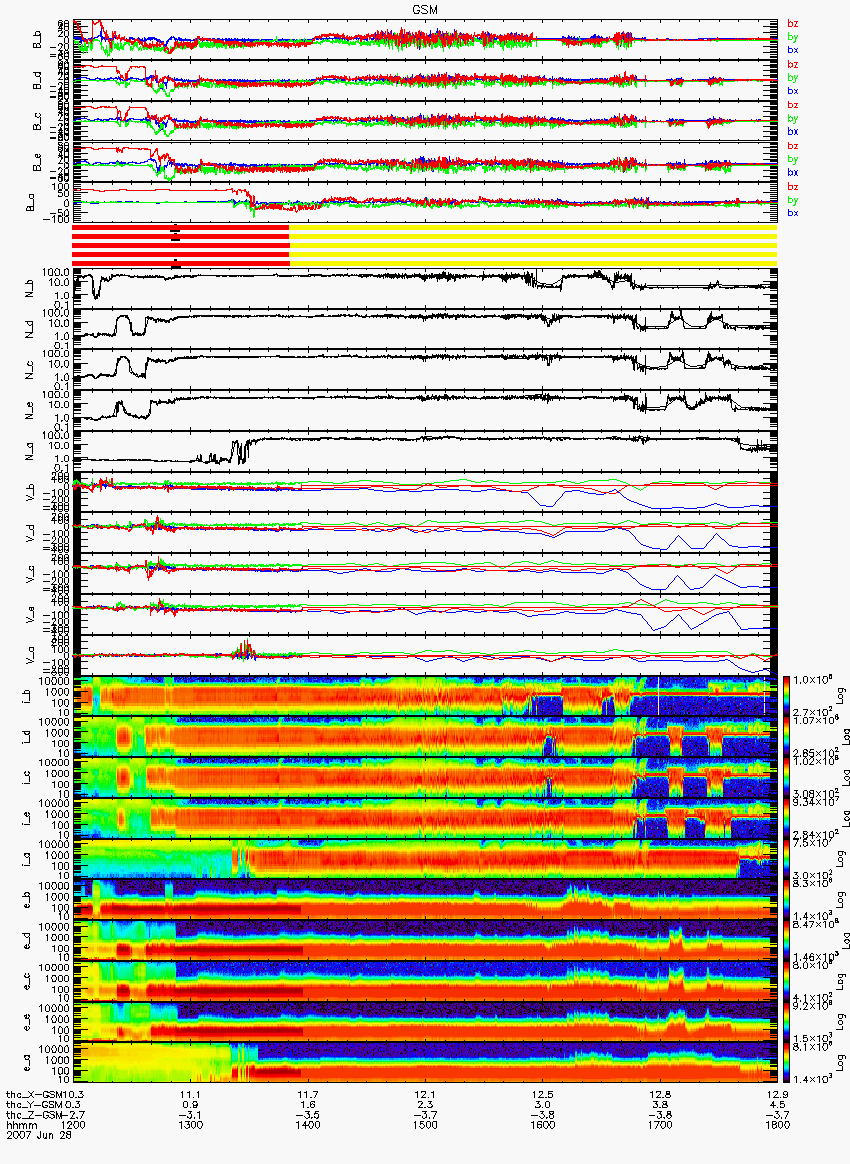Image resolution: width=850 pixels, height=1164 pixels.
Task: Select the V_a velocity panel label
Action: pos(30,655)
